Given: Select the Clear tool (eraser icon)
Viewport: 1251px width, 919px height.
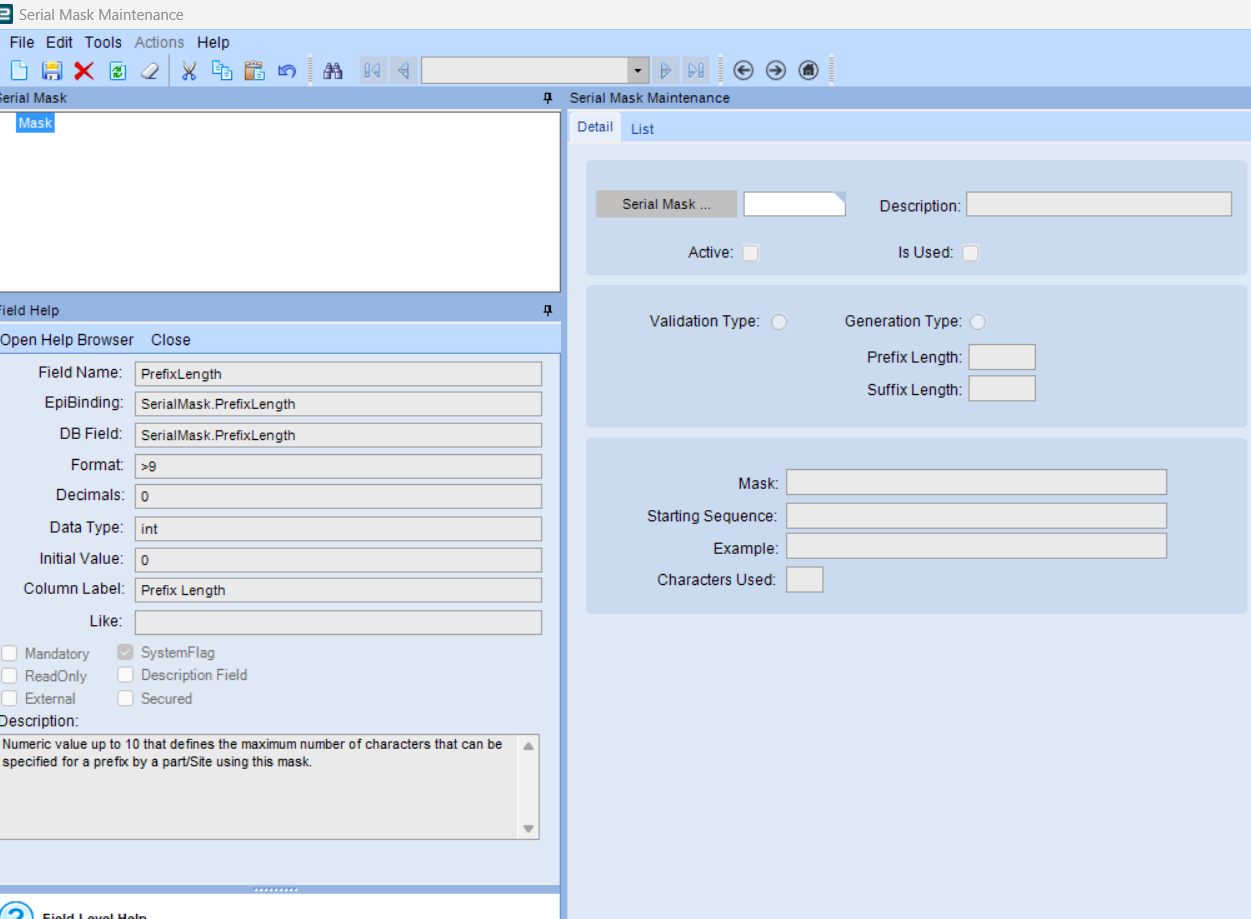Looking at the screenshot, I should pos(150,70).
